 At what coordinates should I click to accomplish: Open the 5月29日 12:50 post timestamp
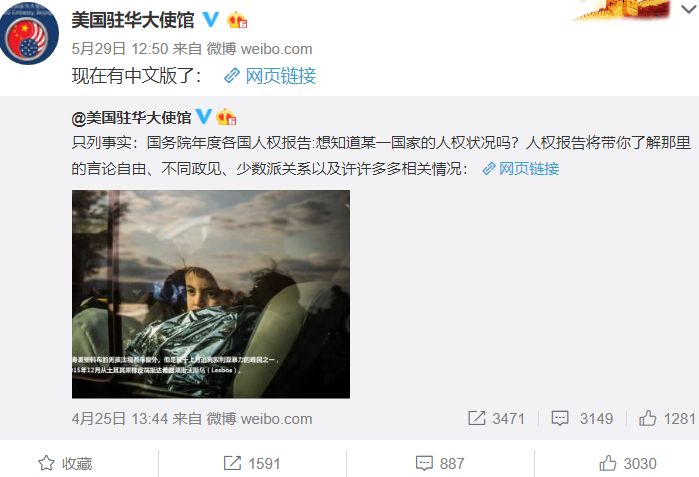click(x=120, y=49)
